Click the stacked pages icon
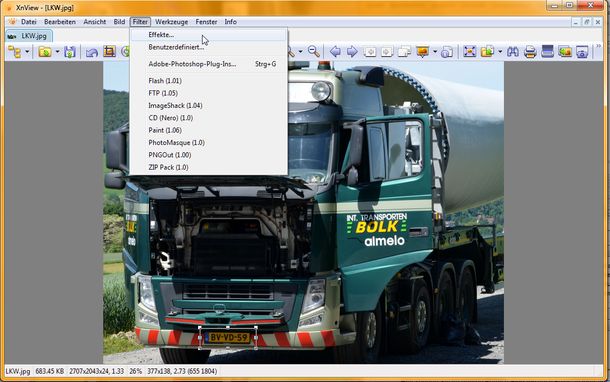The width and height of the screenshot is (610, 382). coord(404,51)
